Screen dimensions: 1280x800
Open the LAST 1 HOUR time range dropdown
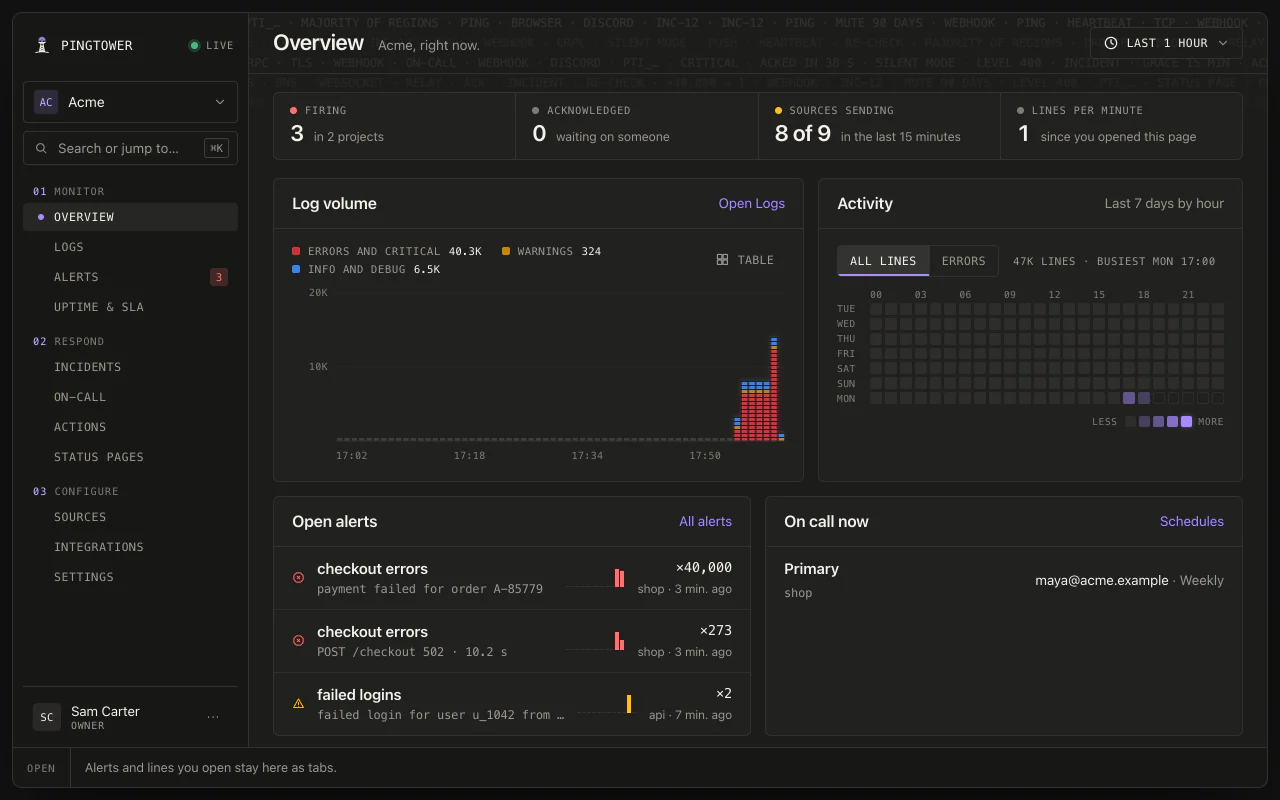(x=1166, y=43)
